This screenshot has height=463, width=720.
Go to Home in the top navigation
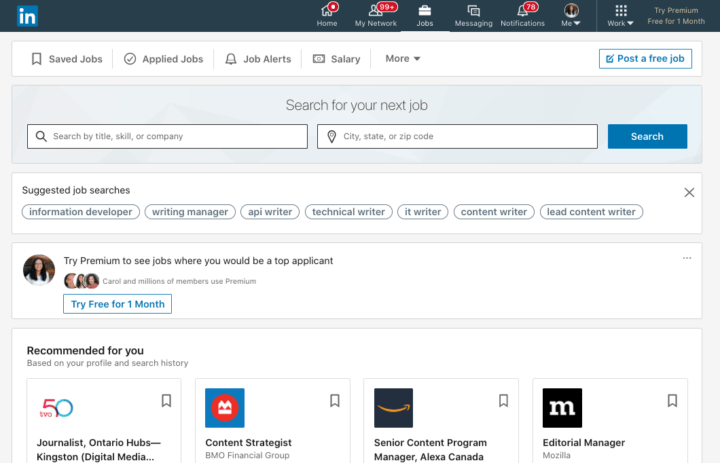pyautogui.click(x=327, y=15)
